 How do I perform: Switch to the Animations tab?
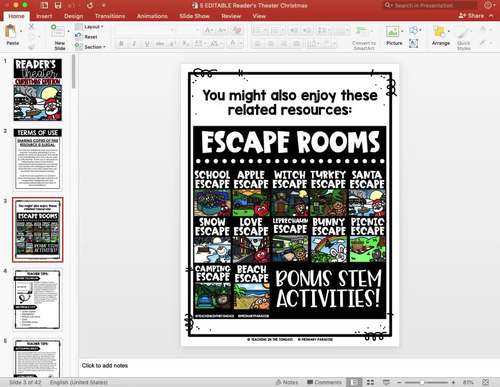(152, 16)
